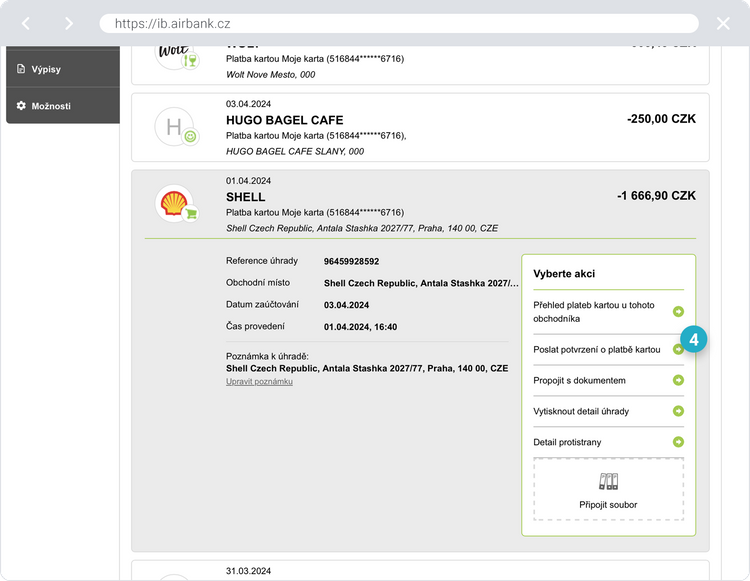Select Poslat potvrzení o platbě kartou
Screen dimensions: 750x581
coord(597,350)
